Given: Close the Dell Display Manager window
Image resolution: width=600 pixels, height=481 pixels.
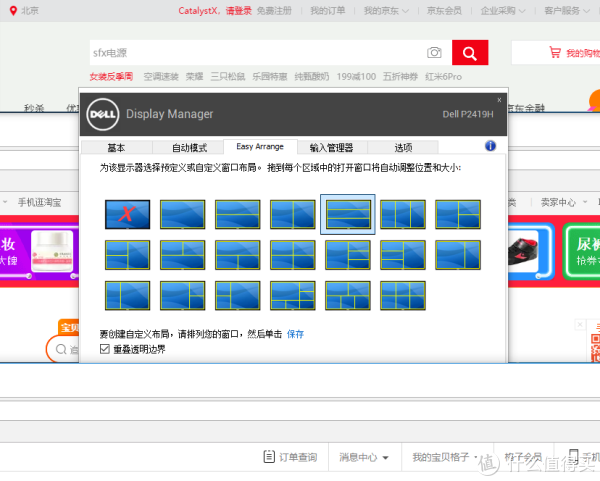Looking at the screenshot, I should pos(499,100).
